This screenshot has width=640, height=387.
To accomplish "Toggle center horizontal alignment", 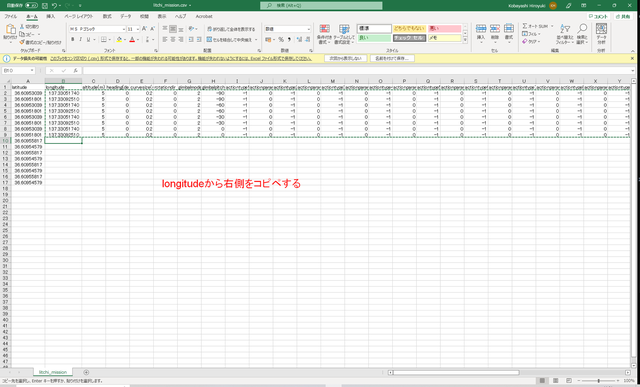I will tap(173, 40).
